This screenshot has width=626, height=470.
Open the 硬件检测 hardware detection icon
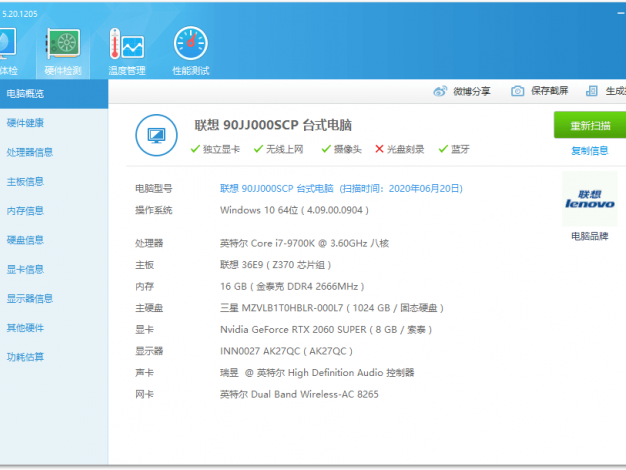(63, 43)
